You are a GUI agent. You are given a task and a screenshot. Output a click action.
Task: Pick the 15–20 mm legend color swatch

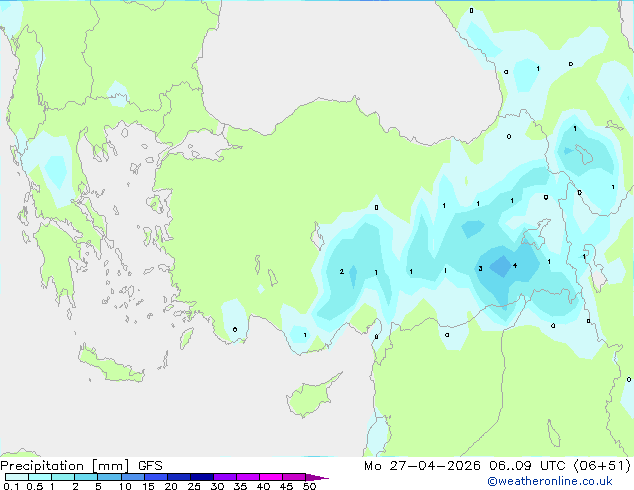pos(155,477)
